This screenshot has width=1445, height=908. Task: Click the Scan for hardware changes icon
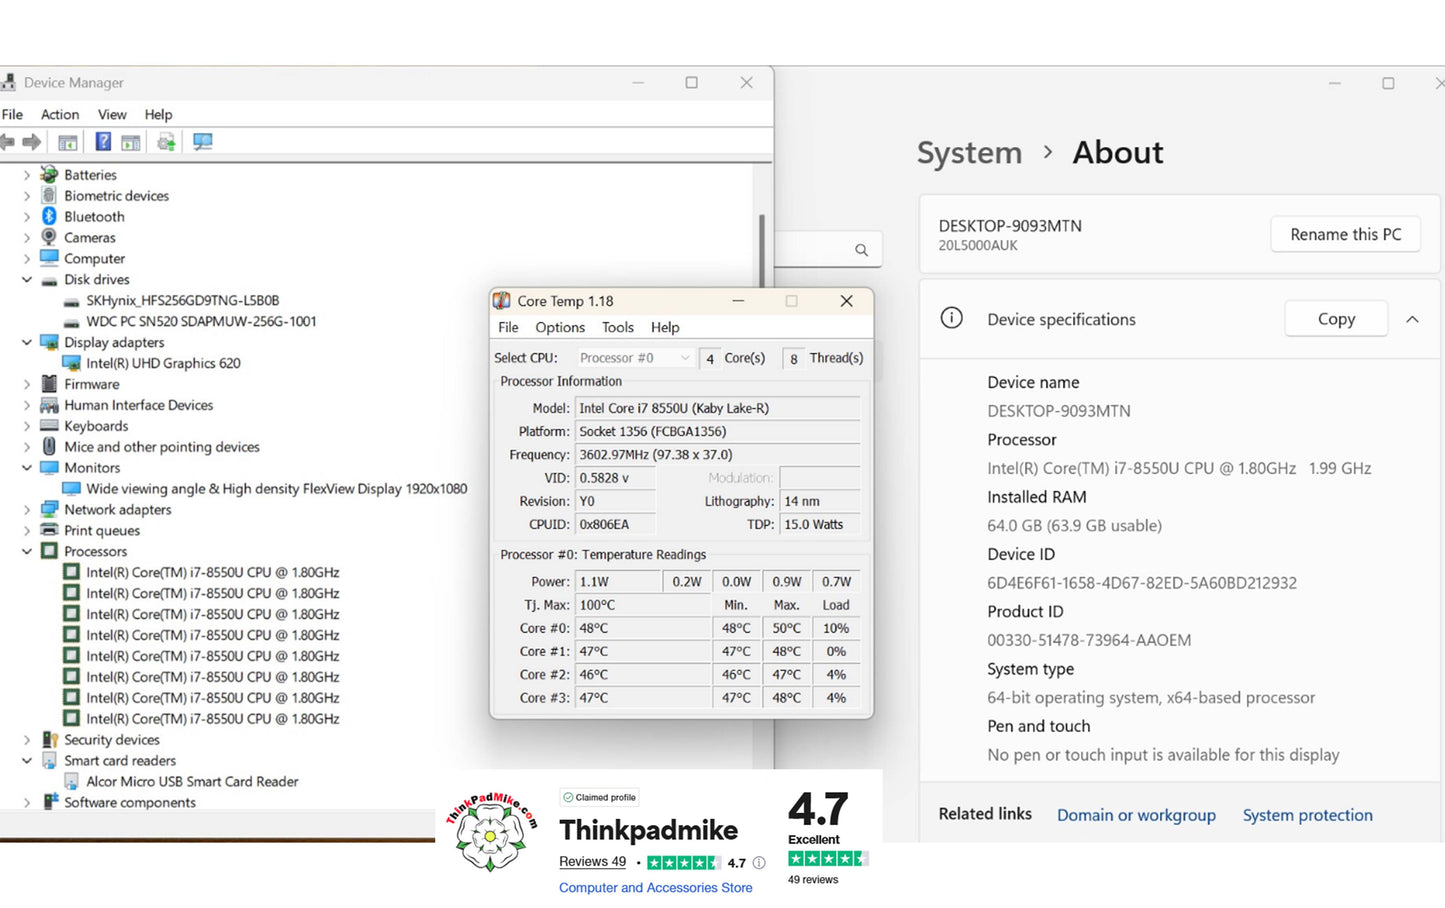(203, 142)
